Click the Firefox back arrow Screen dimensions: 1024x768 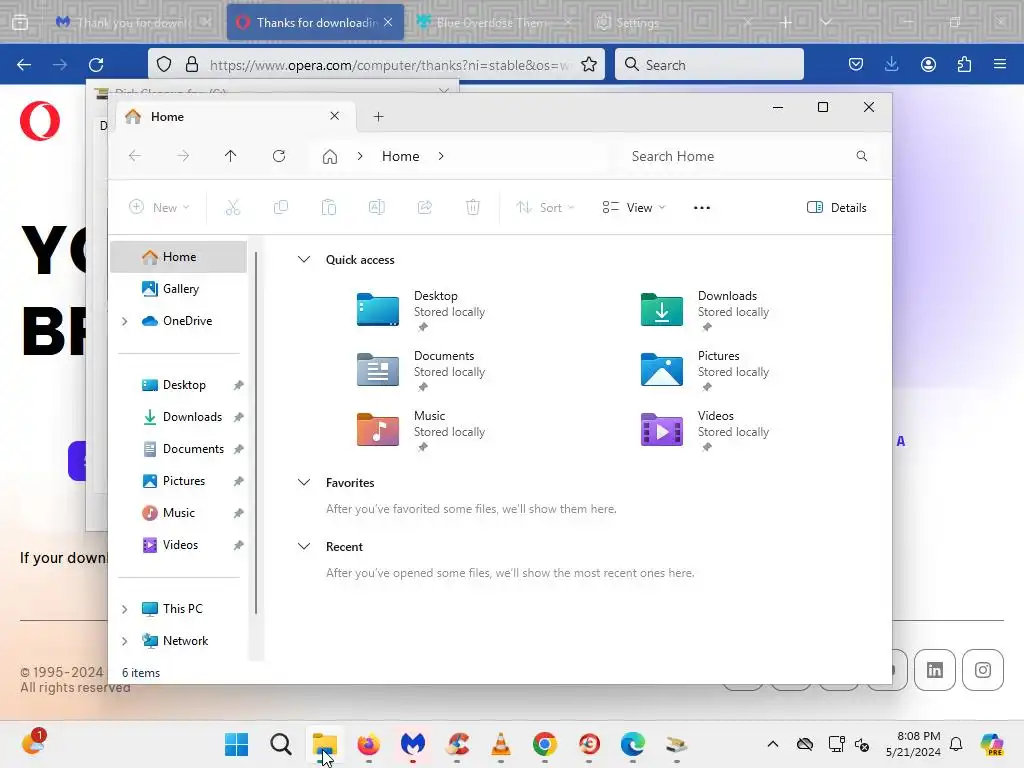pos(24,65)
